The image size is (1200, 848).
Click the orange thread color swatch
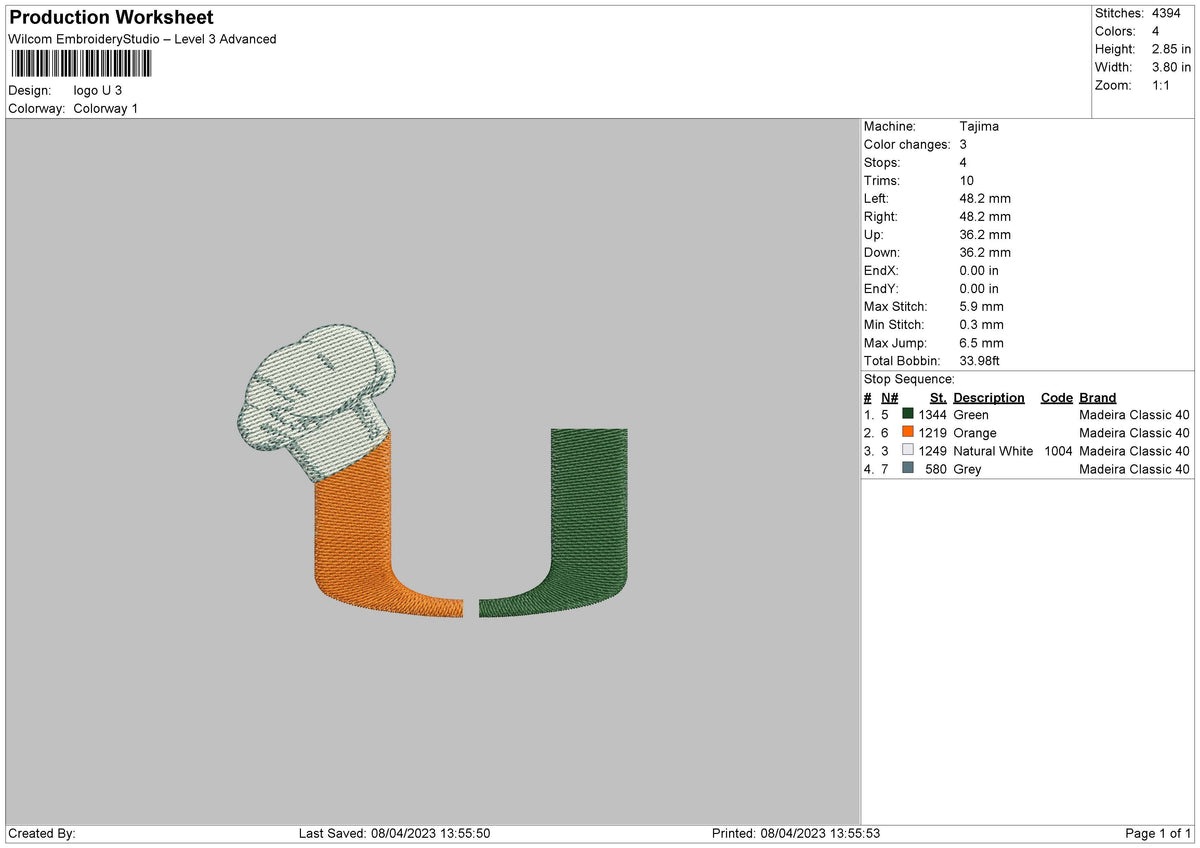908,432
